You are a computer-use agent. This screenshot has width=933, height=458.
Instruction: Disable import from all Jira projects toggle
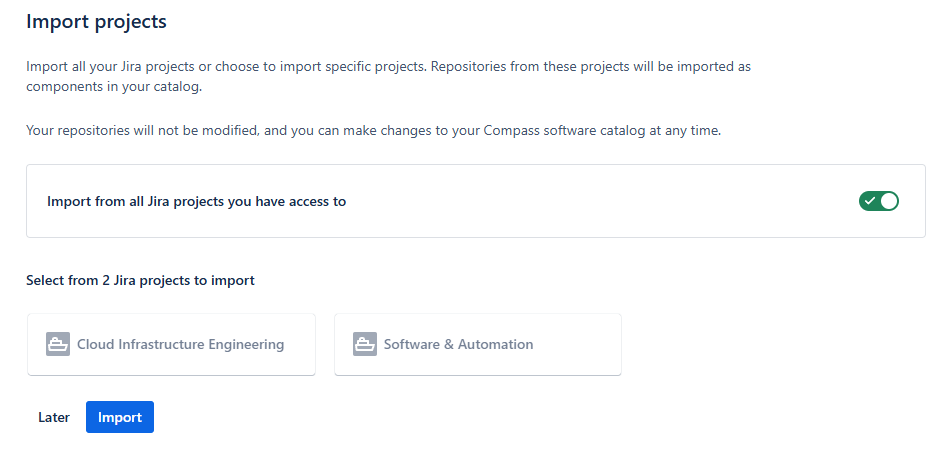pyautogui.click(x=878, y=201)
